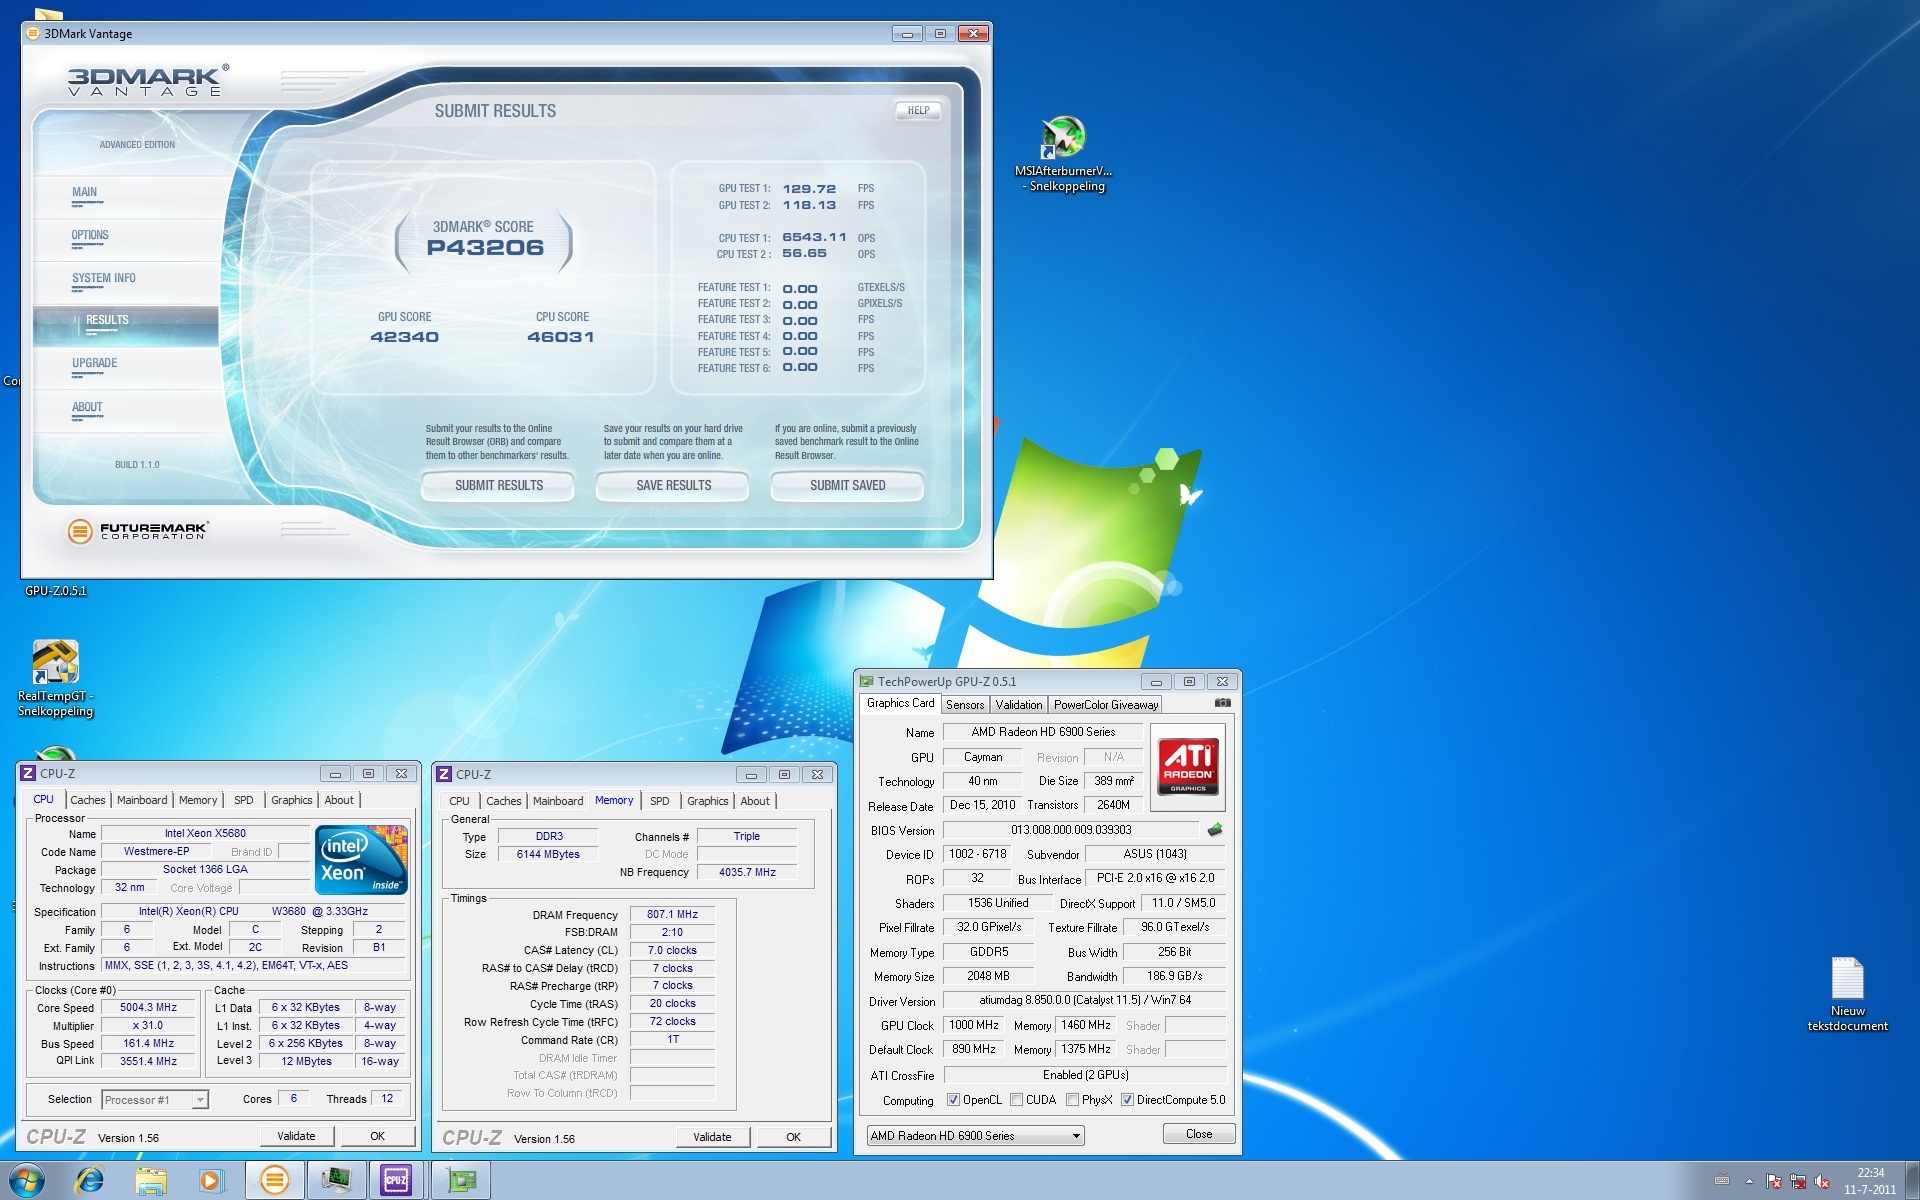1920x1200 pixels.
Task: Click the Intel Xeon inside logo in CPU-Z
Action: [x=361, y=859]
